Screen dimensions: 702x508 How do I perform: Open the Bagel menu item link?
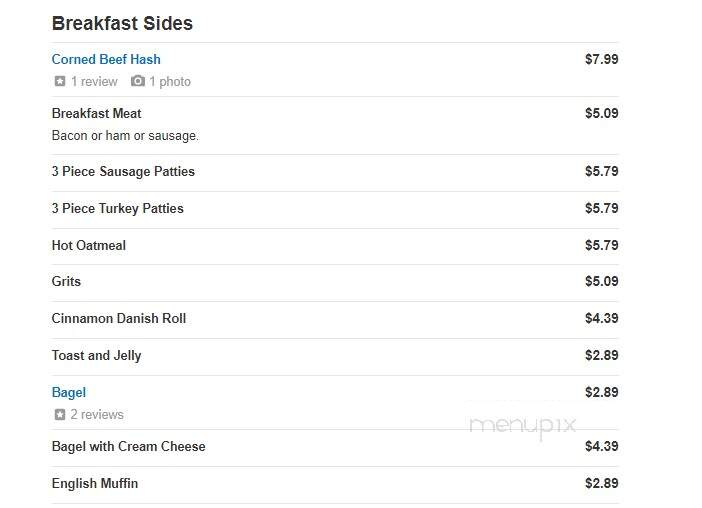[x=69, y=392]
